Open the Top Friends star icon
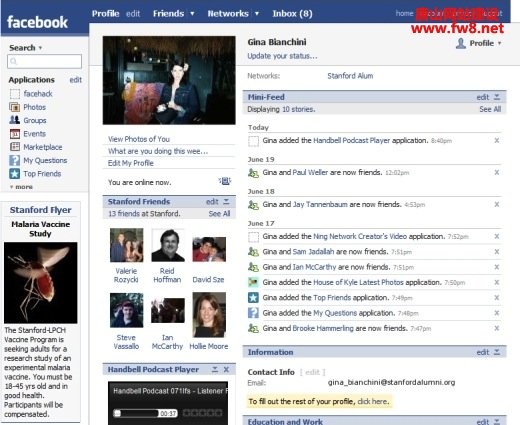 (15, 174)
